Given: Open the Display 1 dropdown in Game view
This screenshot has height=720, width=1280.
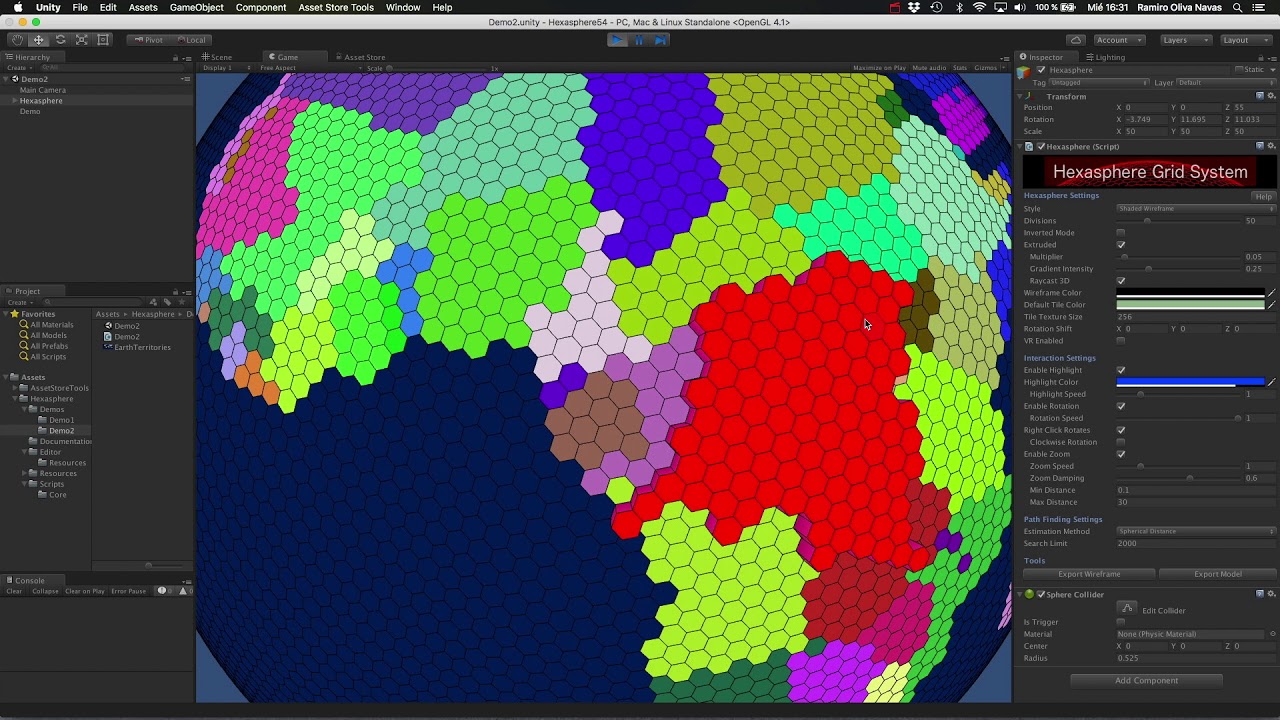Looking at the screenshot, I should (x=218, y=68).
